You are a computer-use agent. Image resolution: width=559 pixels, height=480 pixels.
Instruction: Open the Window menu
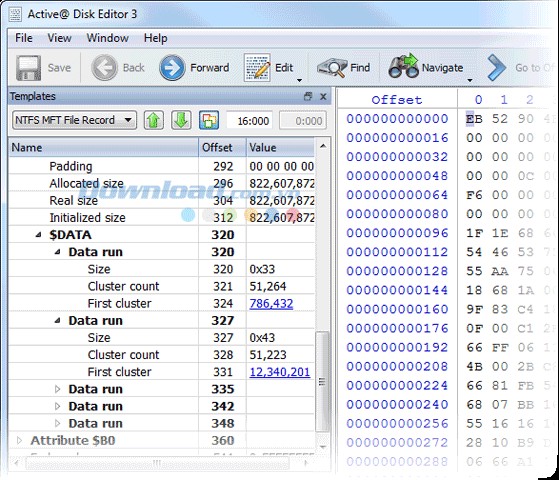(x=108, y=38)
